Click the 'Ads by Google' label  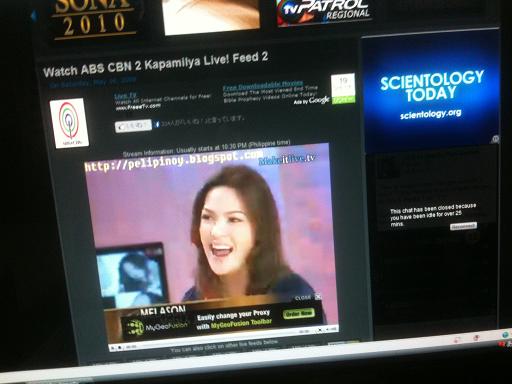click(x=312, y=101)
